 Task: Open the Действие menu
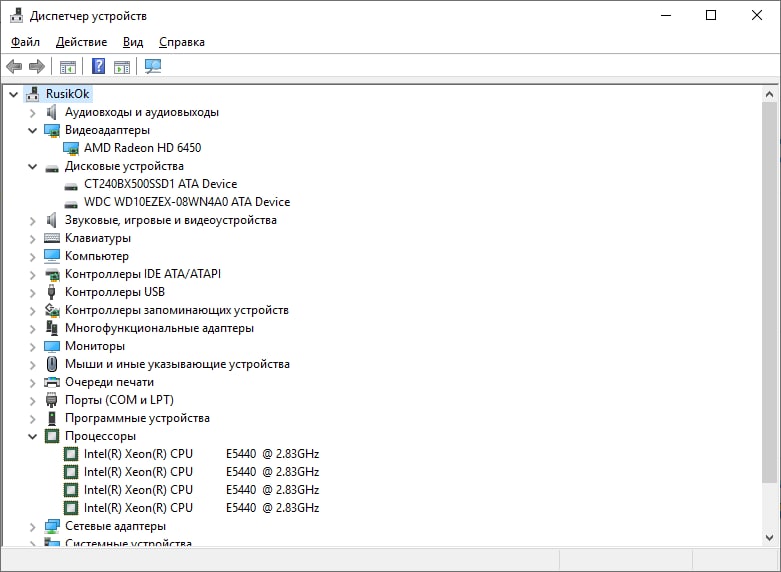point(81,42)
